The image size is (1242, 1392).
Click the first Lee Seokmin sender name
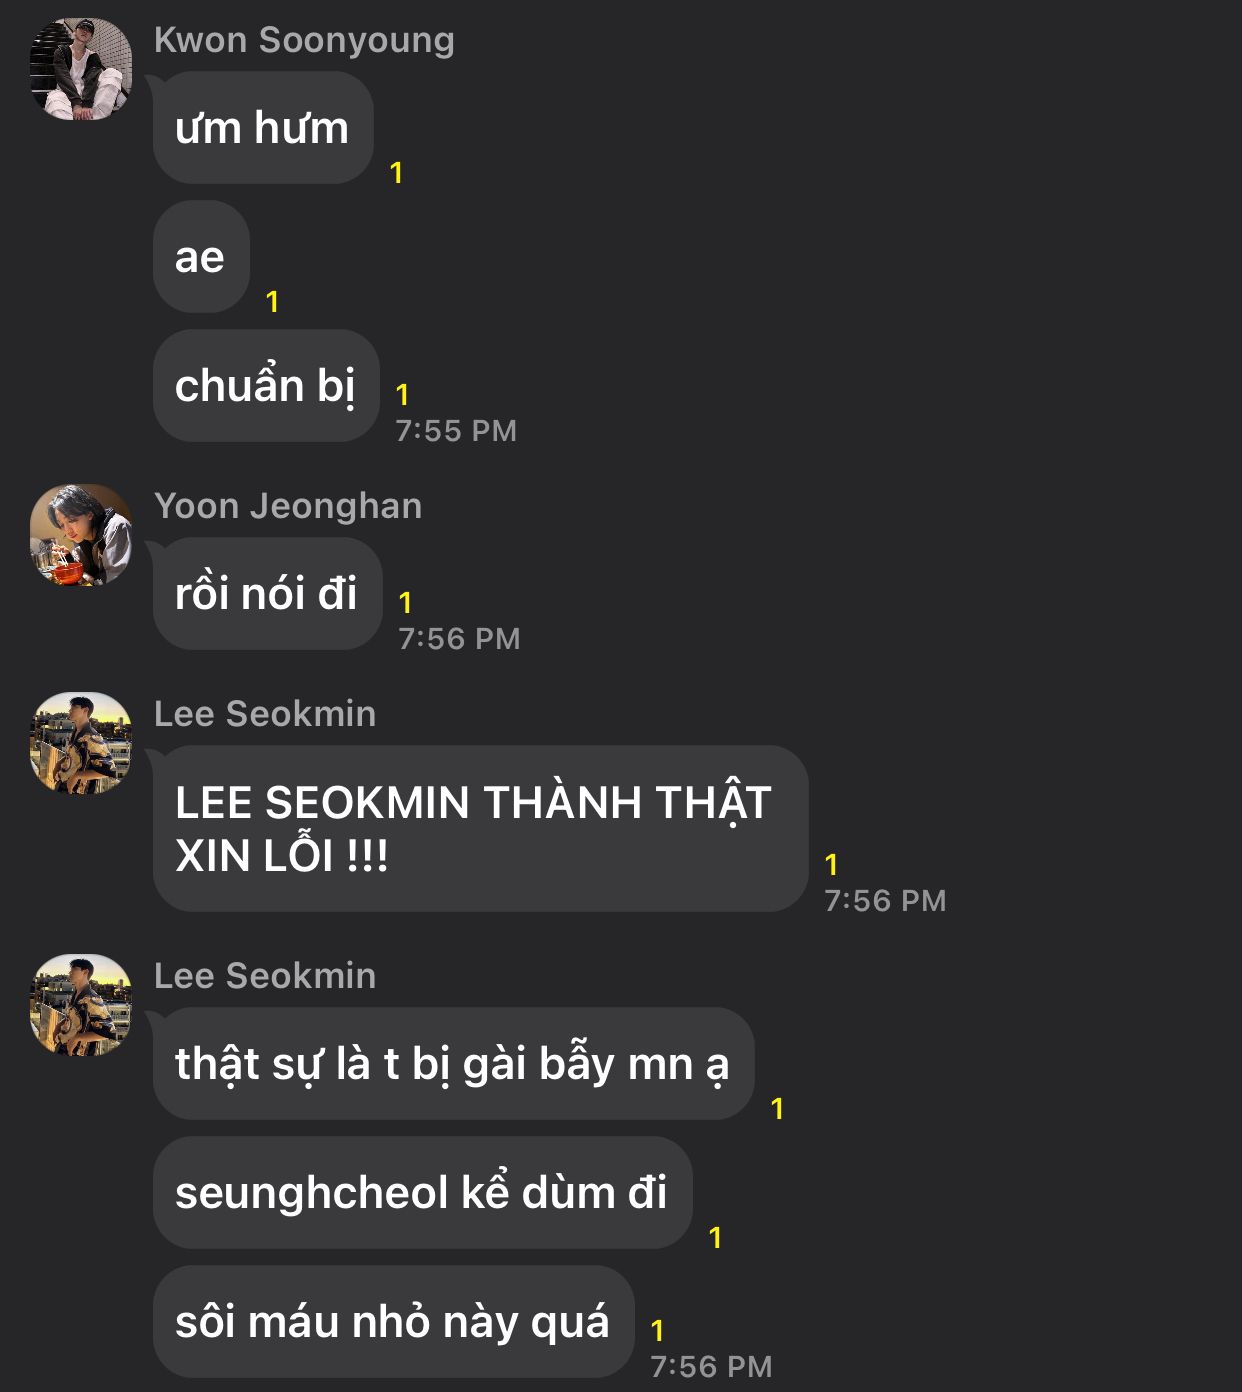pos(265,714)
